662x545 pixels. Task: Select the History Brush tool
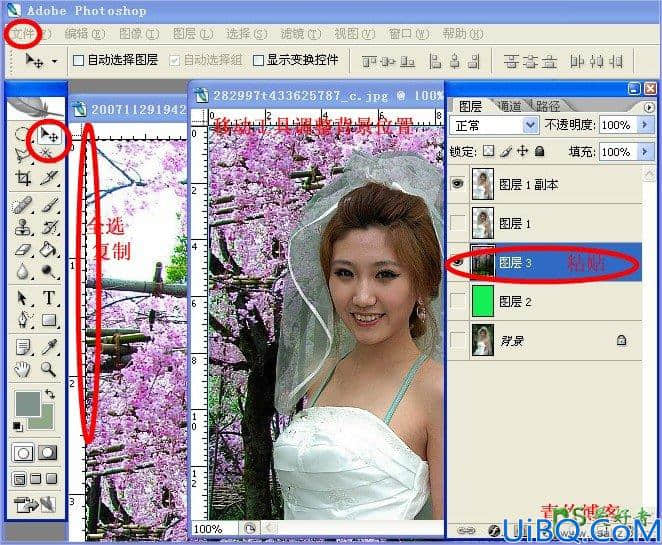click(49, 227)
